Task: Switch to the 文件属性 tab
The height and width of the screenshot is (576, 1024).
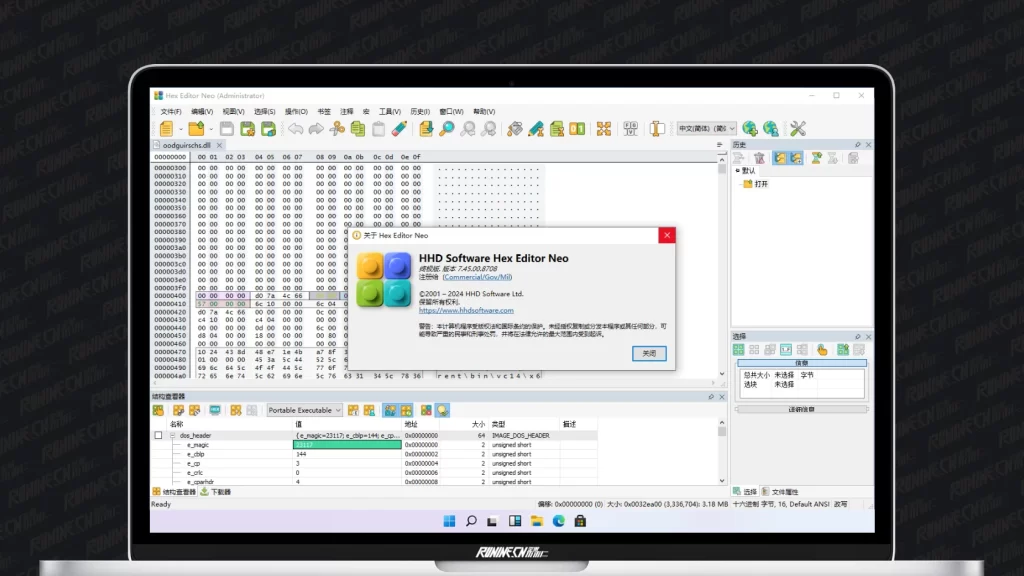Action: (784, 492)
